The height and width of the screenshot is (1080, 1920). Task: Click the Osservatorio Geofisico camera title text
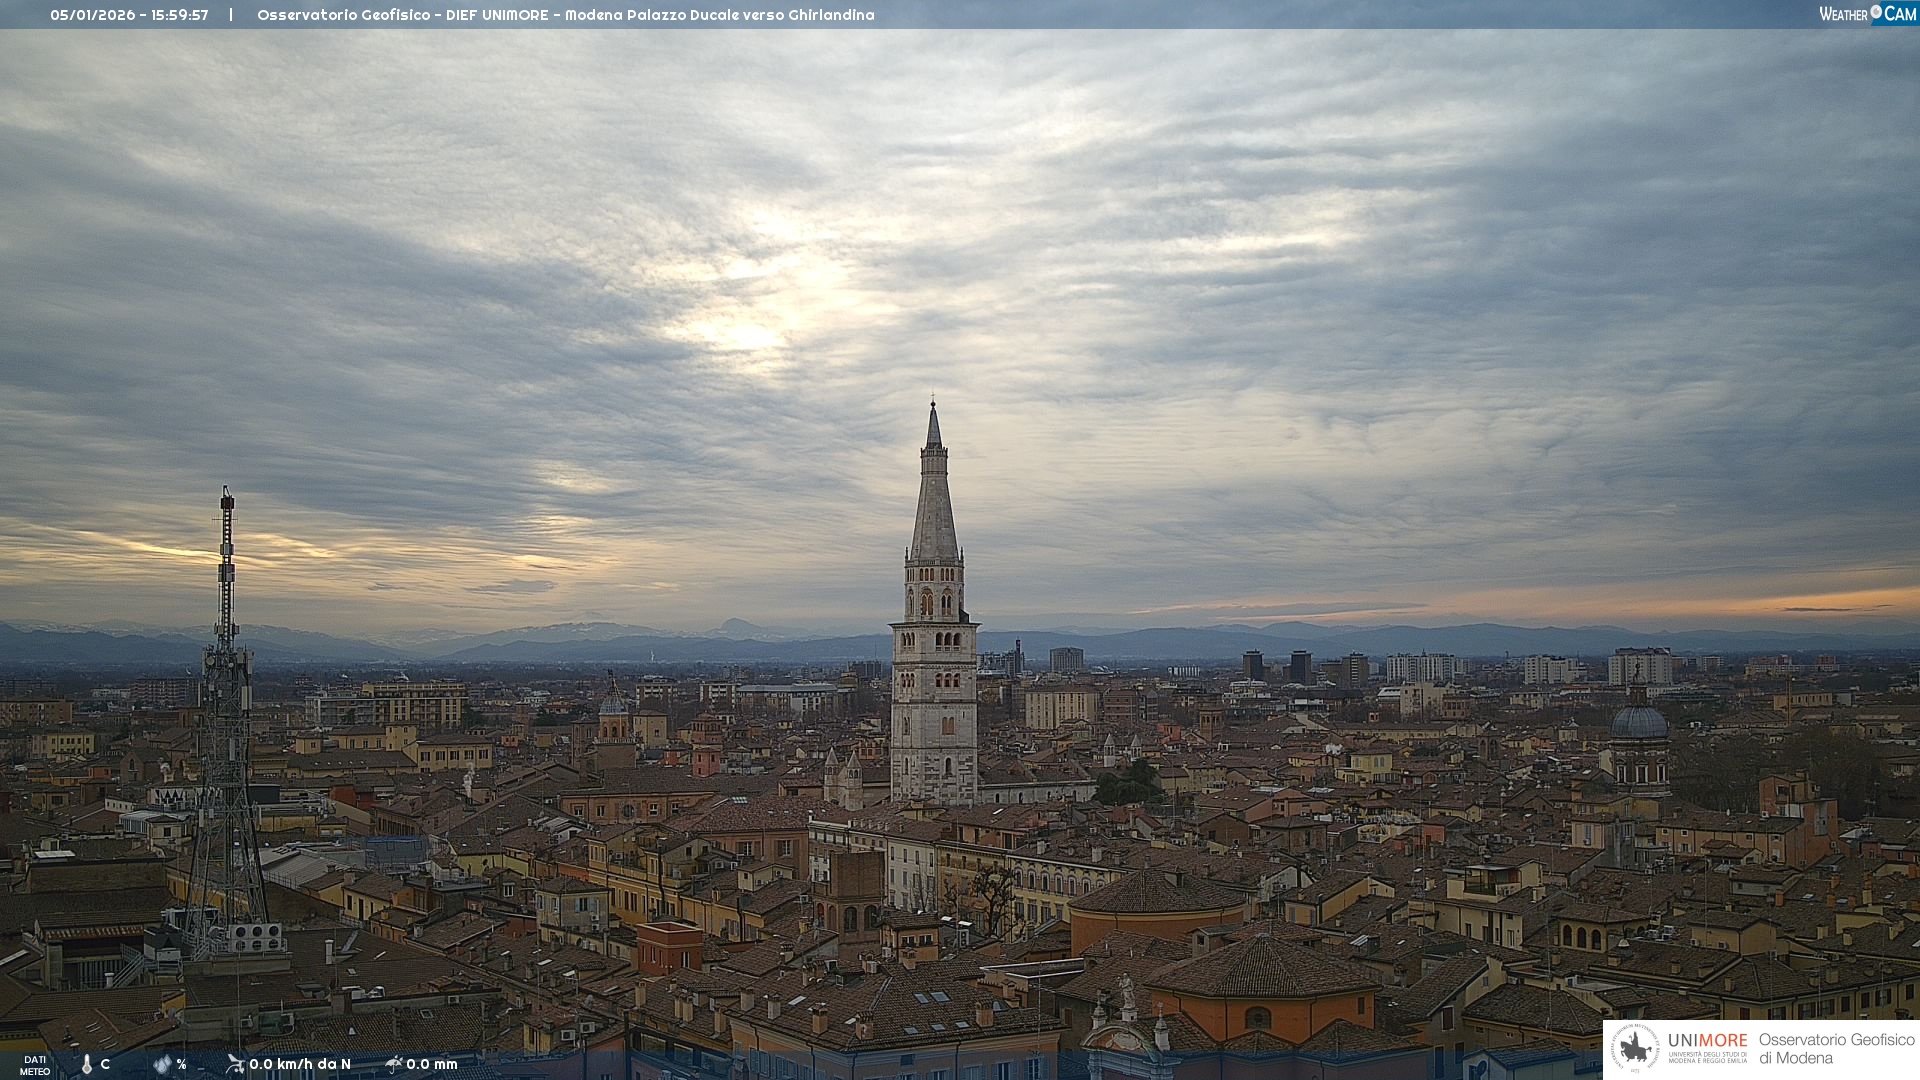[565, 15]
